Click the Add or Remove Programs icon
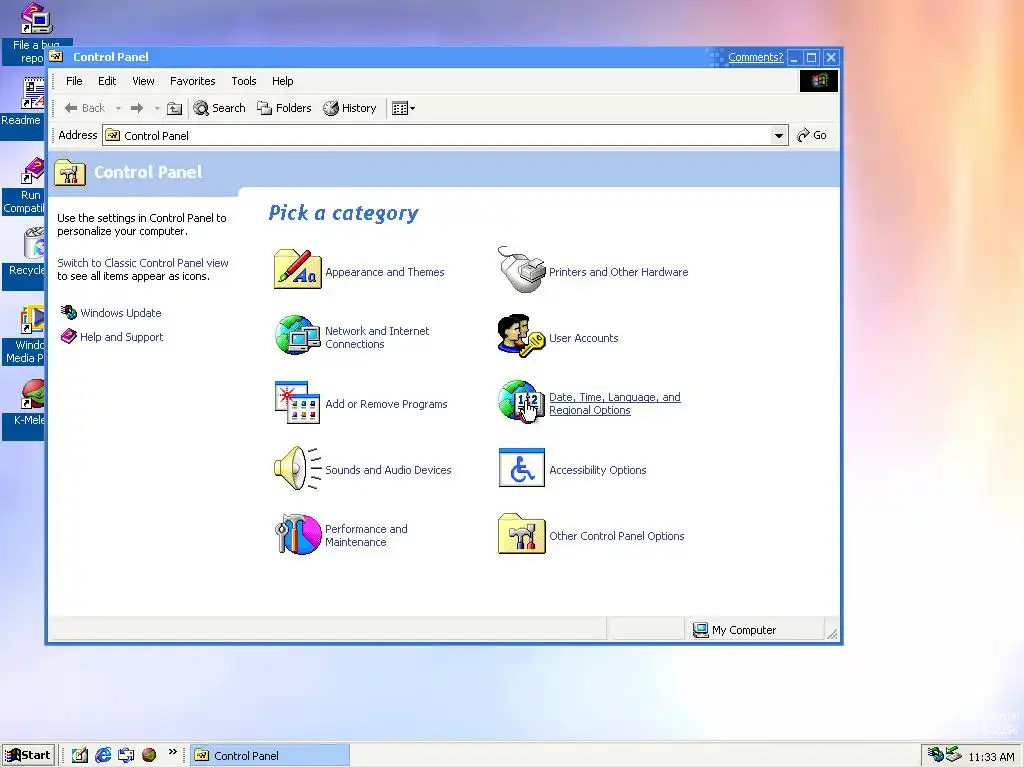 tap(297, 402)
